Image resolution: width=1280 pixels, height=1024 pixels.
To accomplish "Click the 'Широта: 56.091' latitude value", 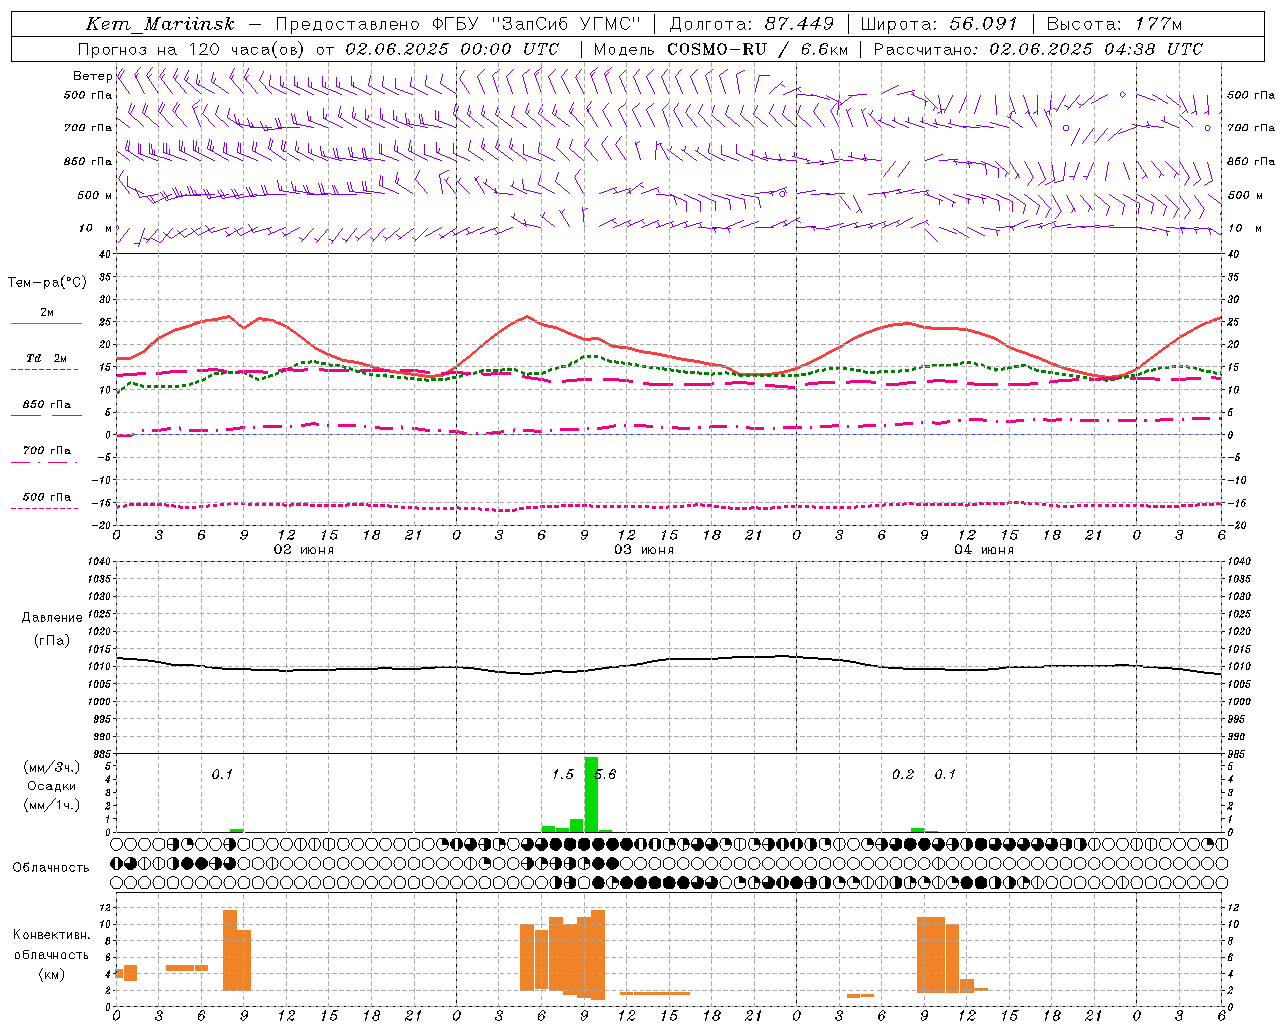I will 938,24.
